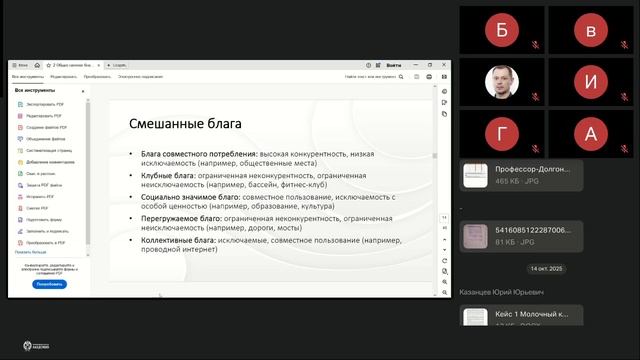Screen dimensions: 640x360
Task: Open the apps grid icon beside Sign in
Action: click(x=378, y=65)
